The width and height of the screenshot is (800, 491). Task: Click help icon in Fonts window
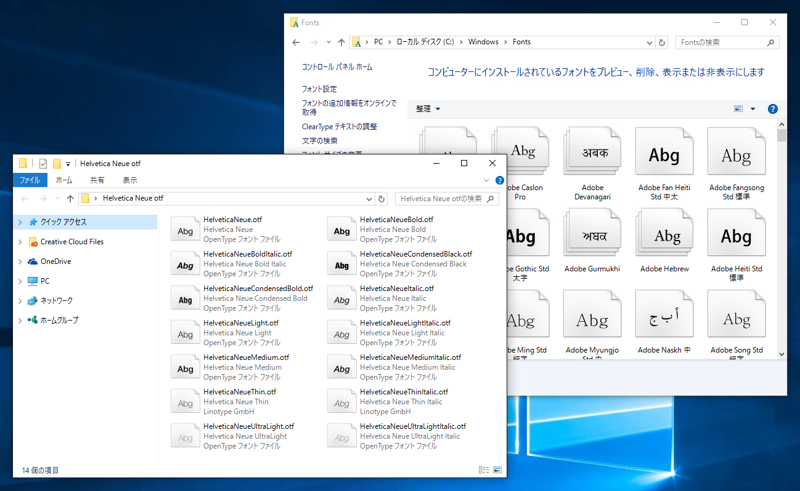[x=772, y=109]
